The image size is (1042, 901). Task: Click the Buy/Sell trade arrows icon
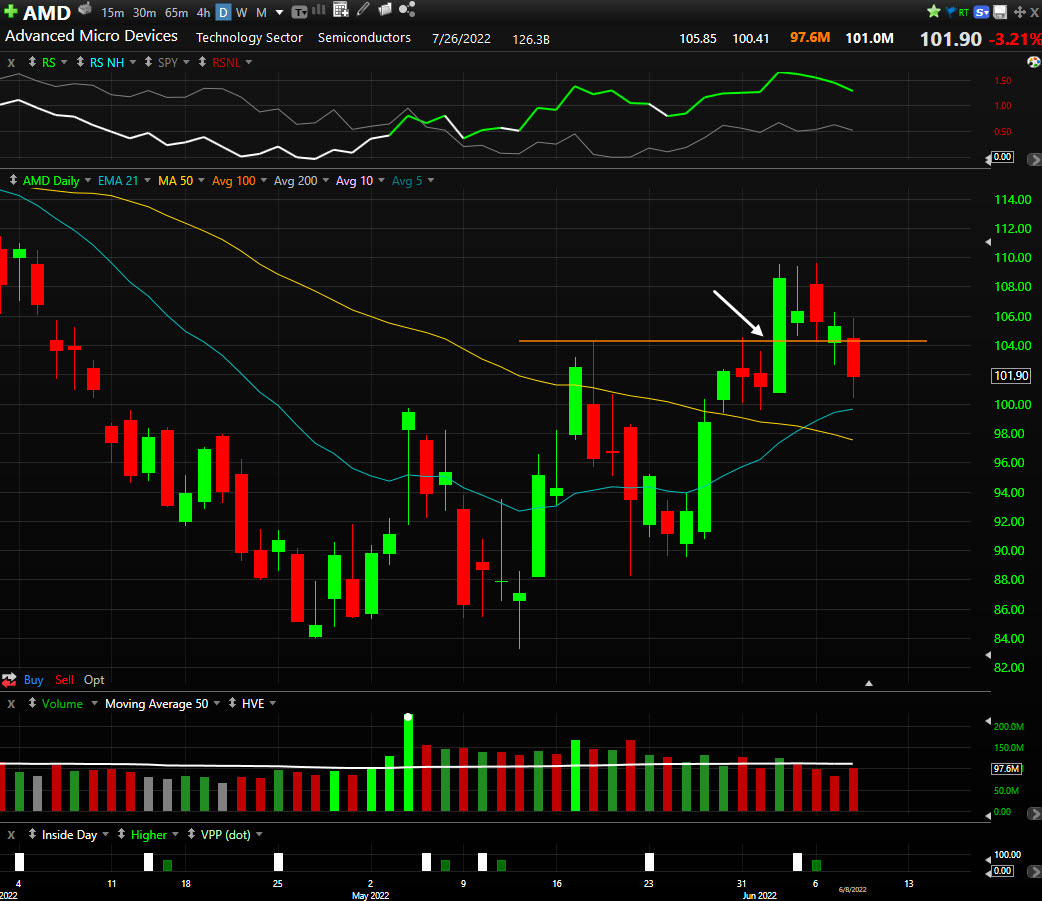(x=9, y=680)
